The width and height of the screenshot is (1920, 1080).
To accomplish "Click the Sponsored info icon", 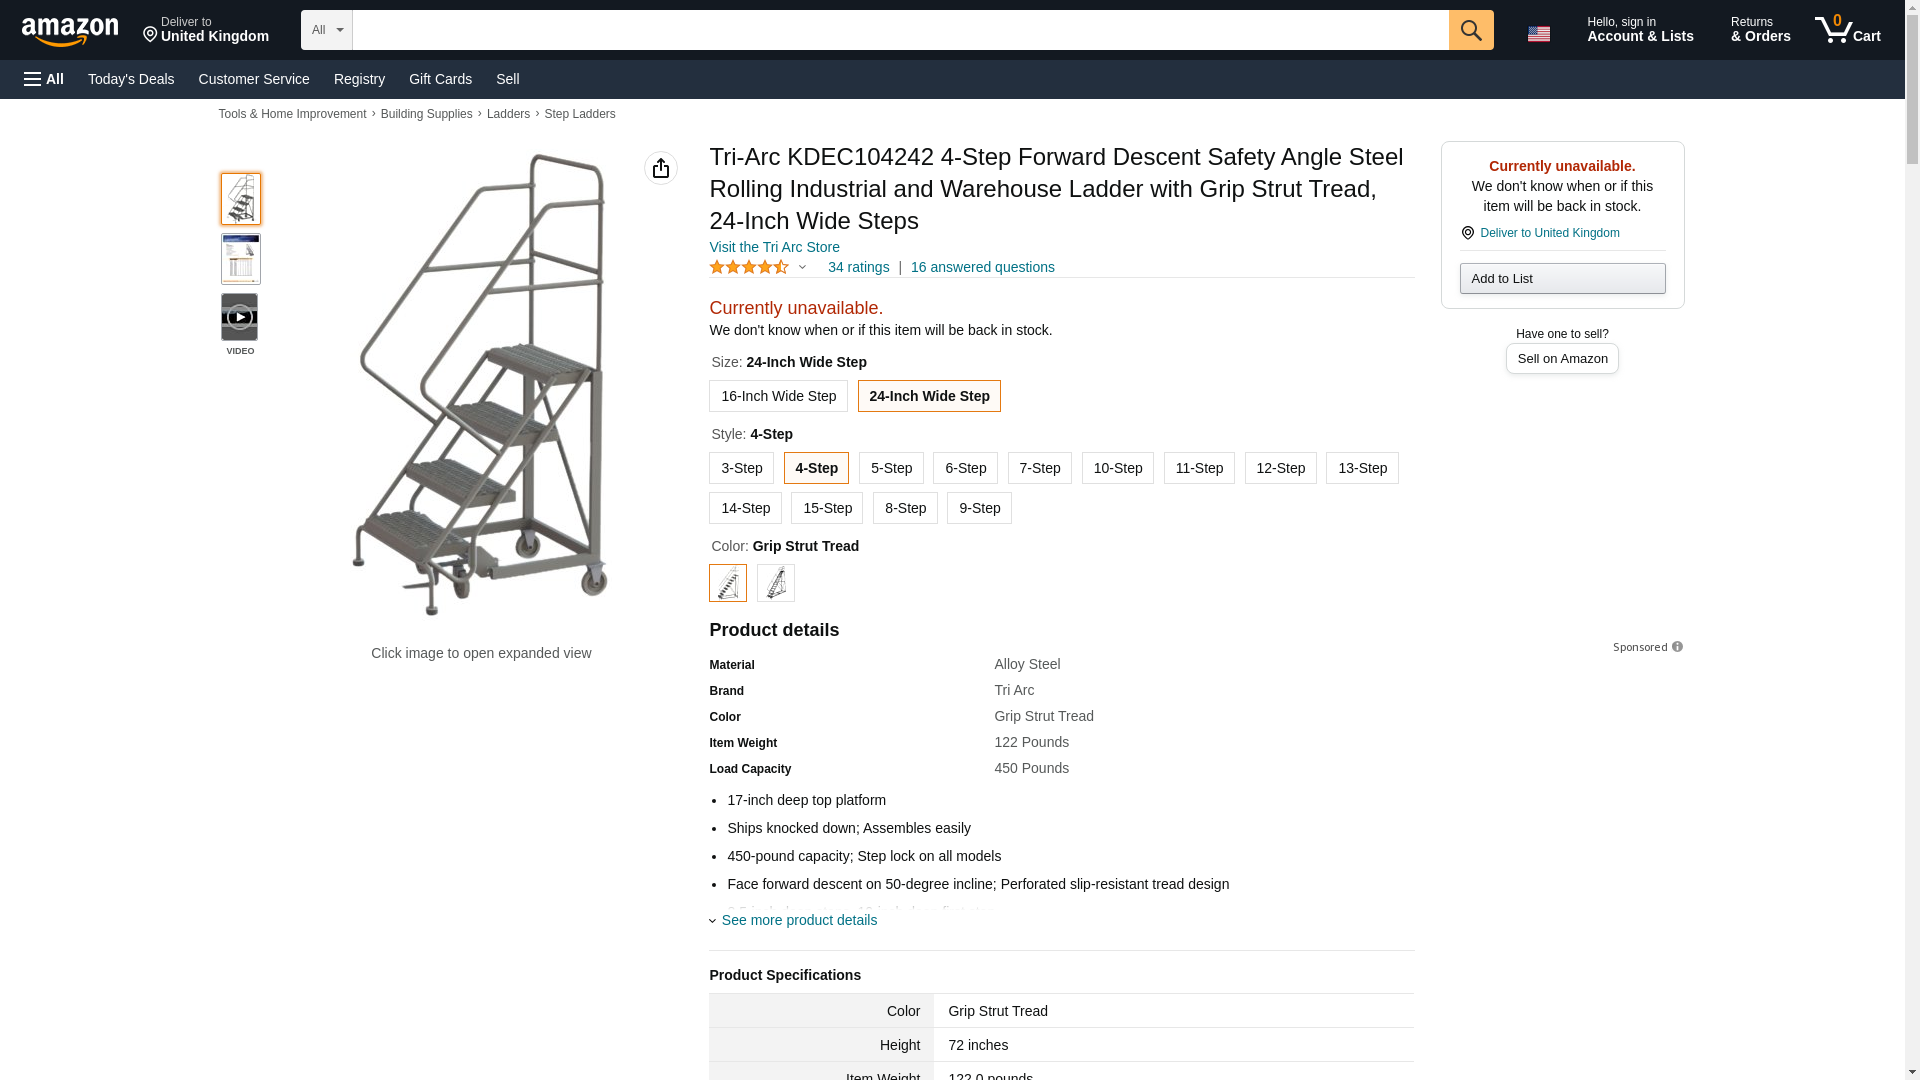I will tap(1677, 647).
